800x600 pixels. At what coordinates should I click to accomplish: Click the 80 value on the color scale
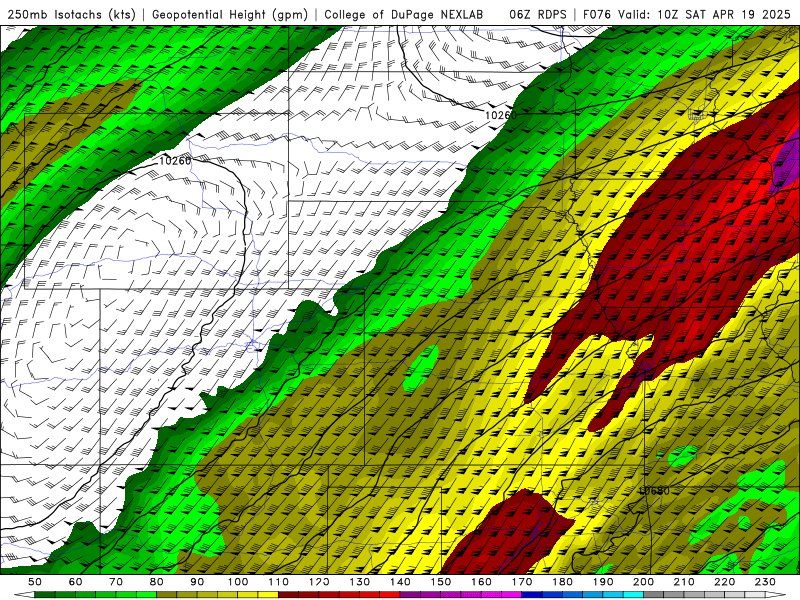pyautogui.click(x=157, y=582)
